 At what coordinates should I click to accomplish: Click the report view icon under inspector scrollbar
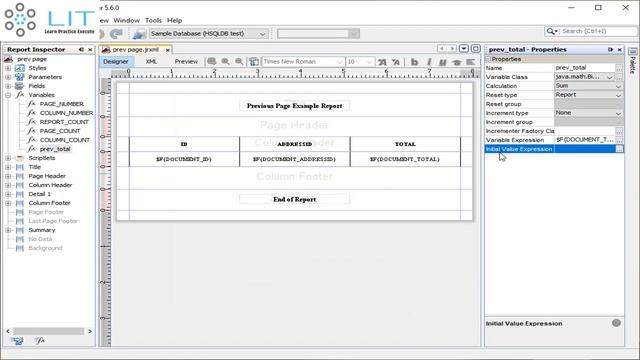(17, 340)
